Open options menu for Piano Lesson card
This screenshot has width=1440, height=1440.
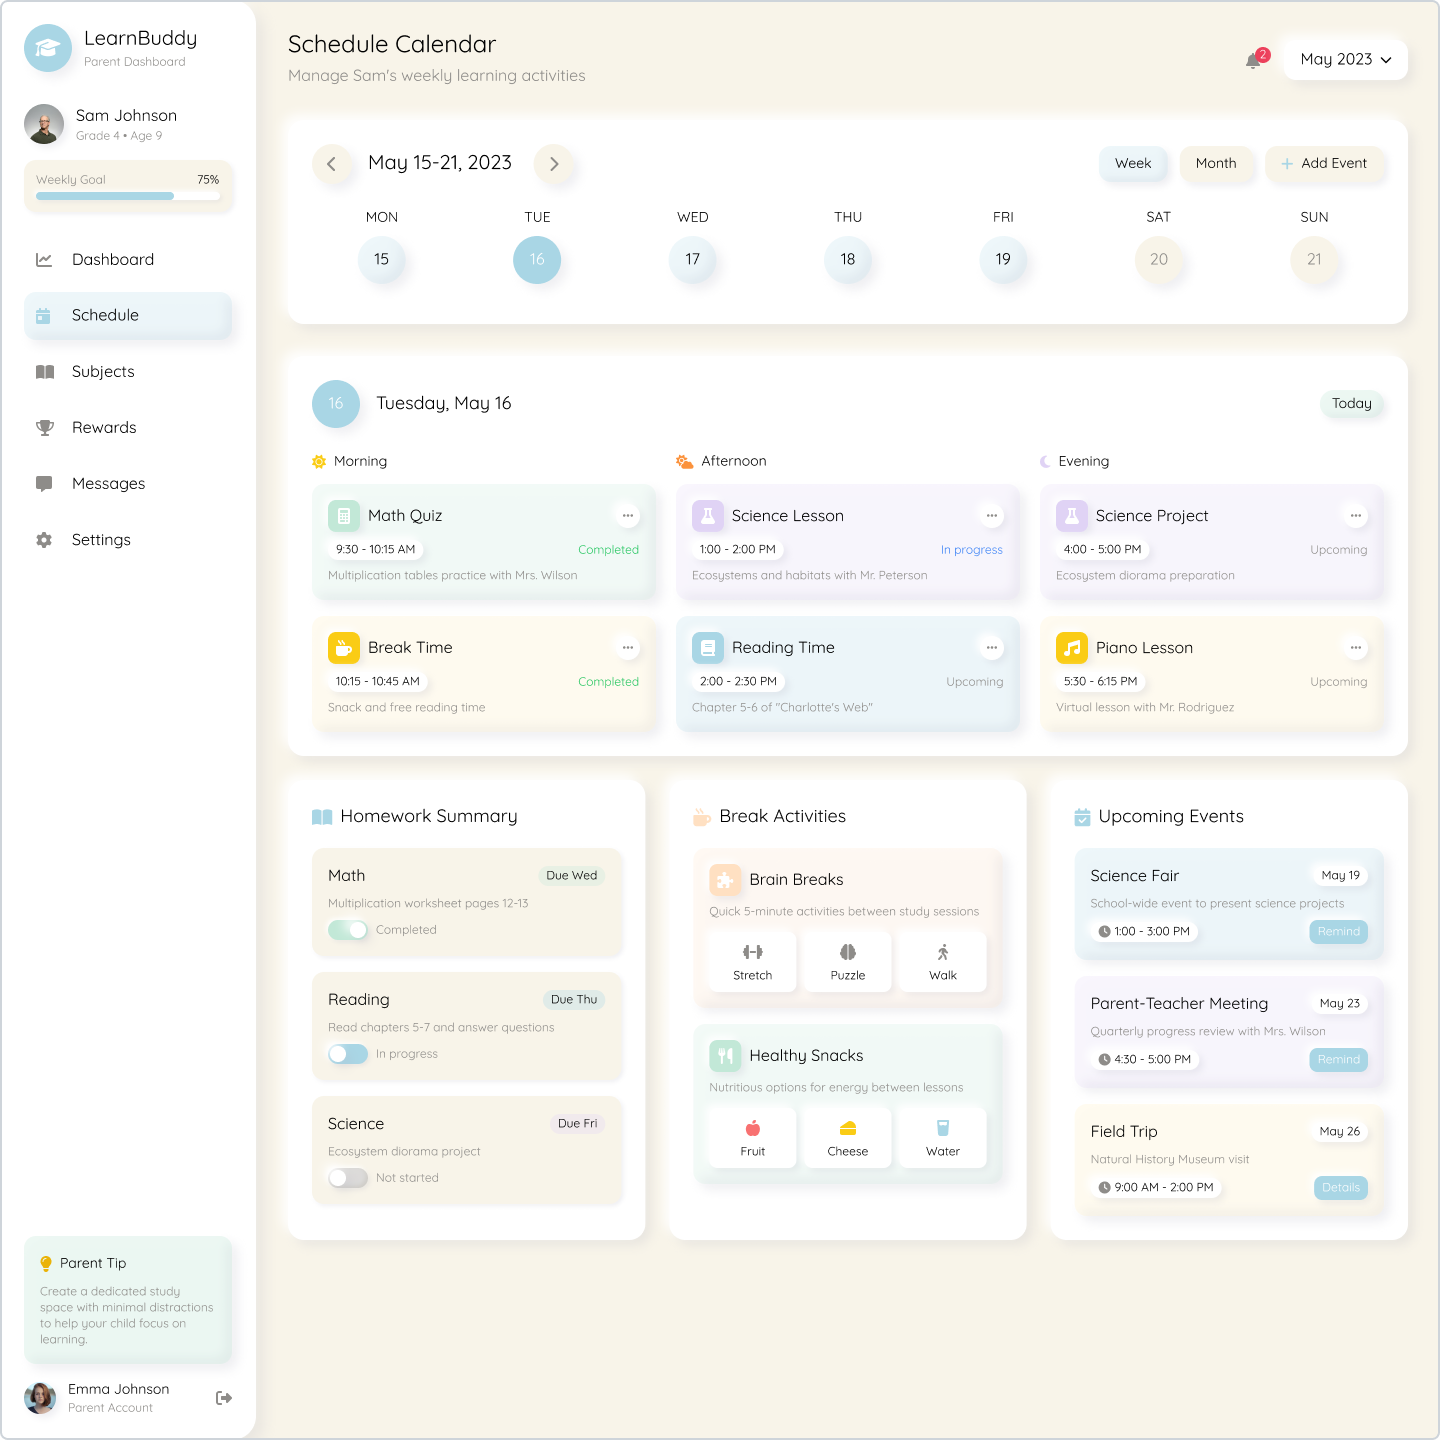pos(1355,648)
